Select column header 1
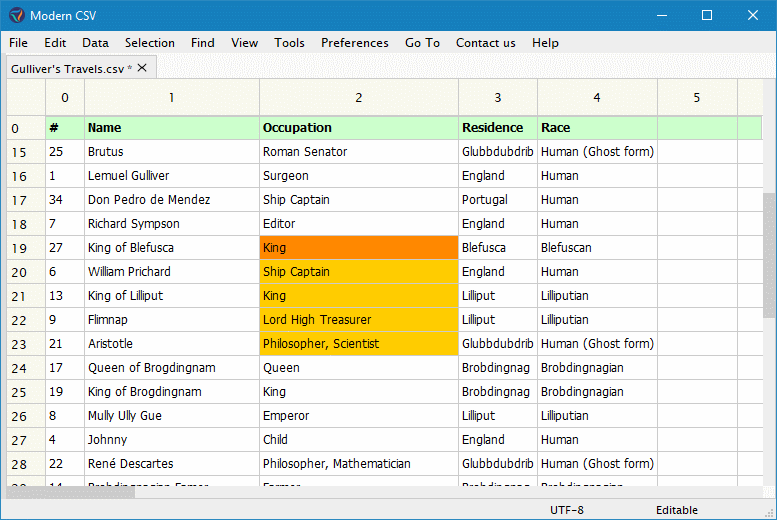 pos(171,98)
